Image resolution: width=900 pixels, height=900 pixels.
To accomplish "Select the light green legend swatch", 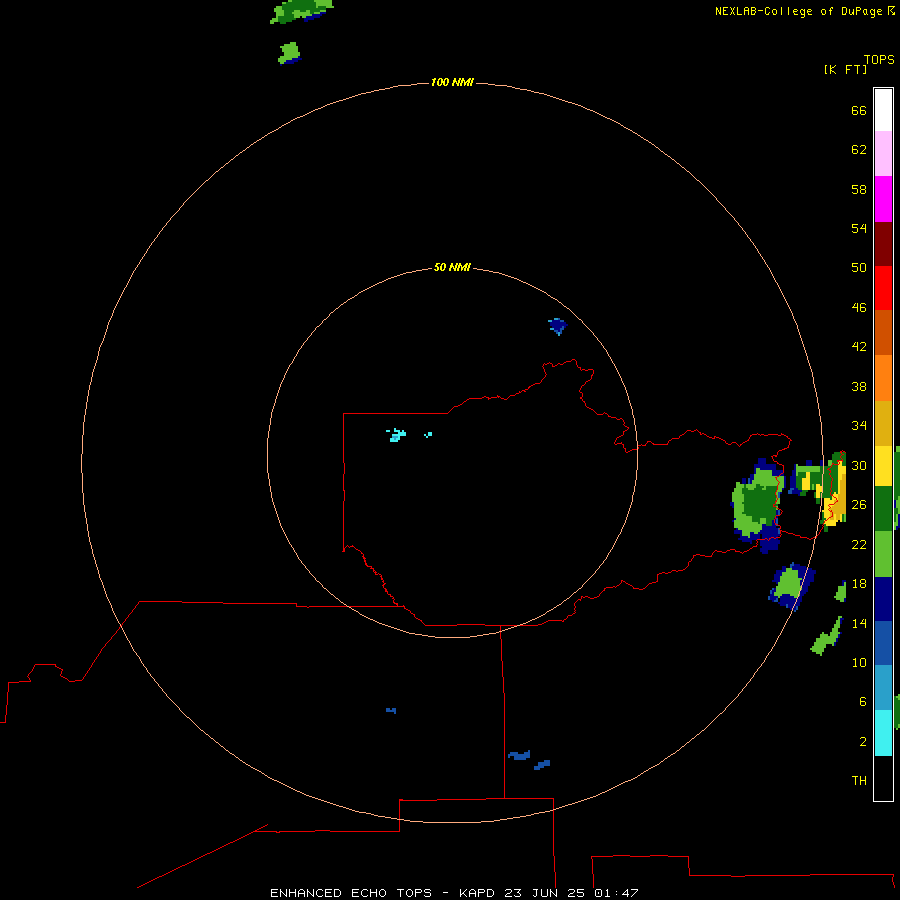I will [883, 554].
